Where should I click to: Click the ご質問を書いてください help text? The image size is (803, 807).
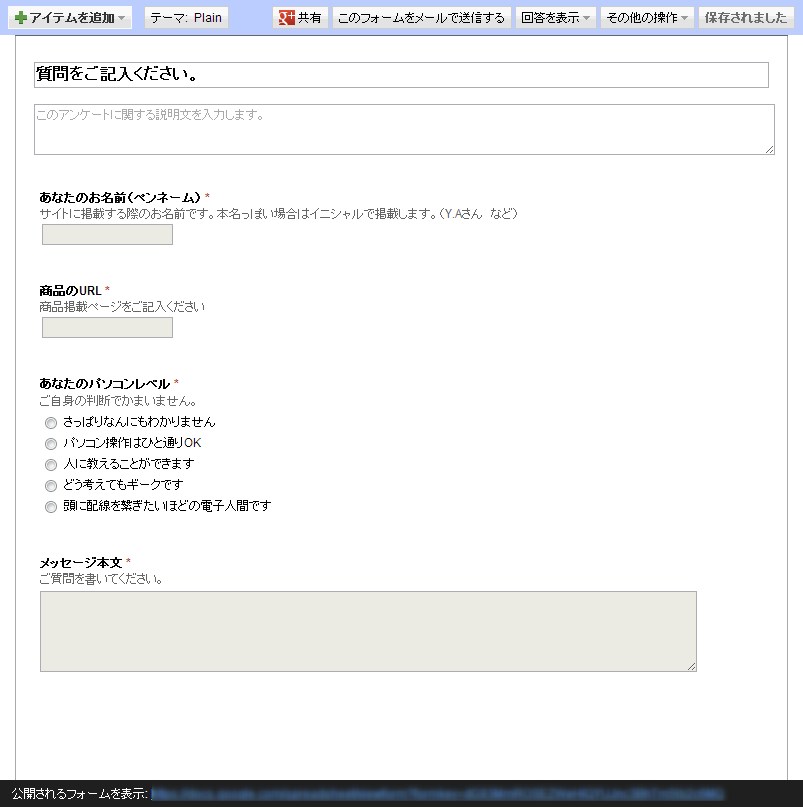point(101,578)
